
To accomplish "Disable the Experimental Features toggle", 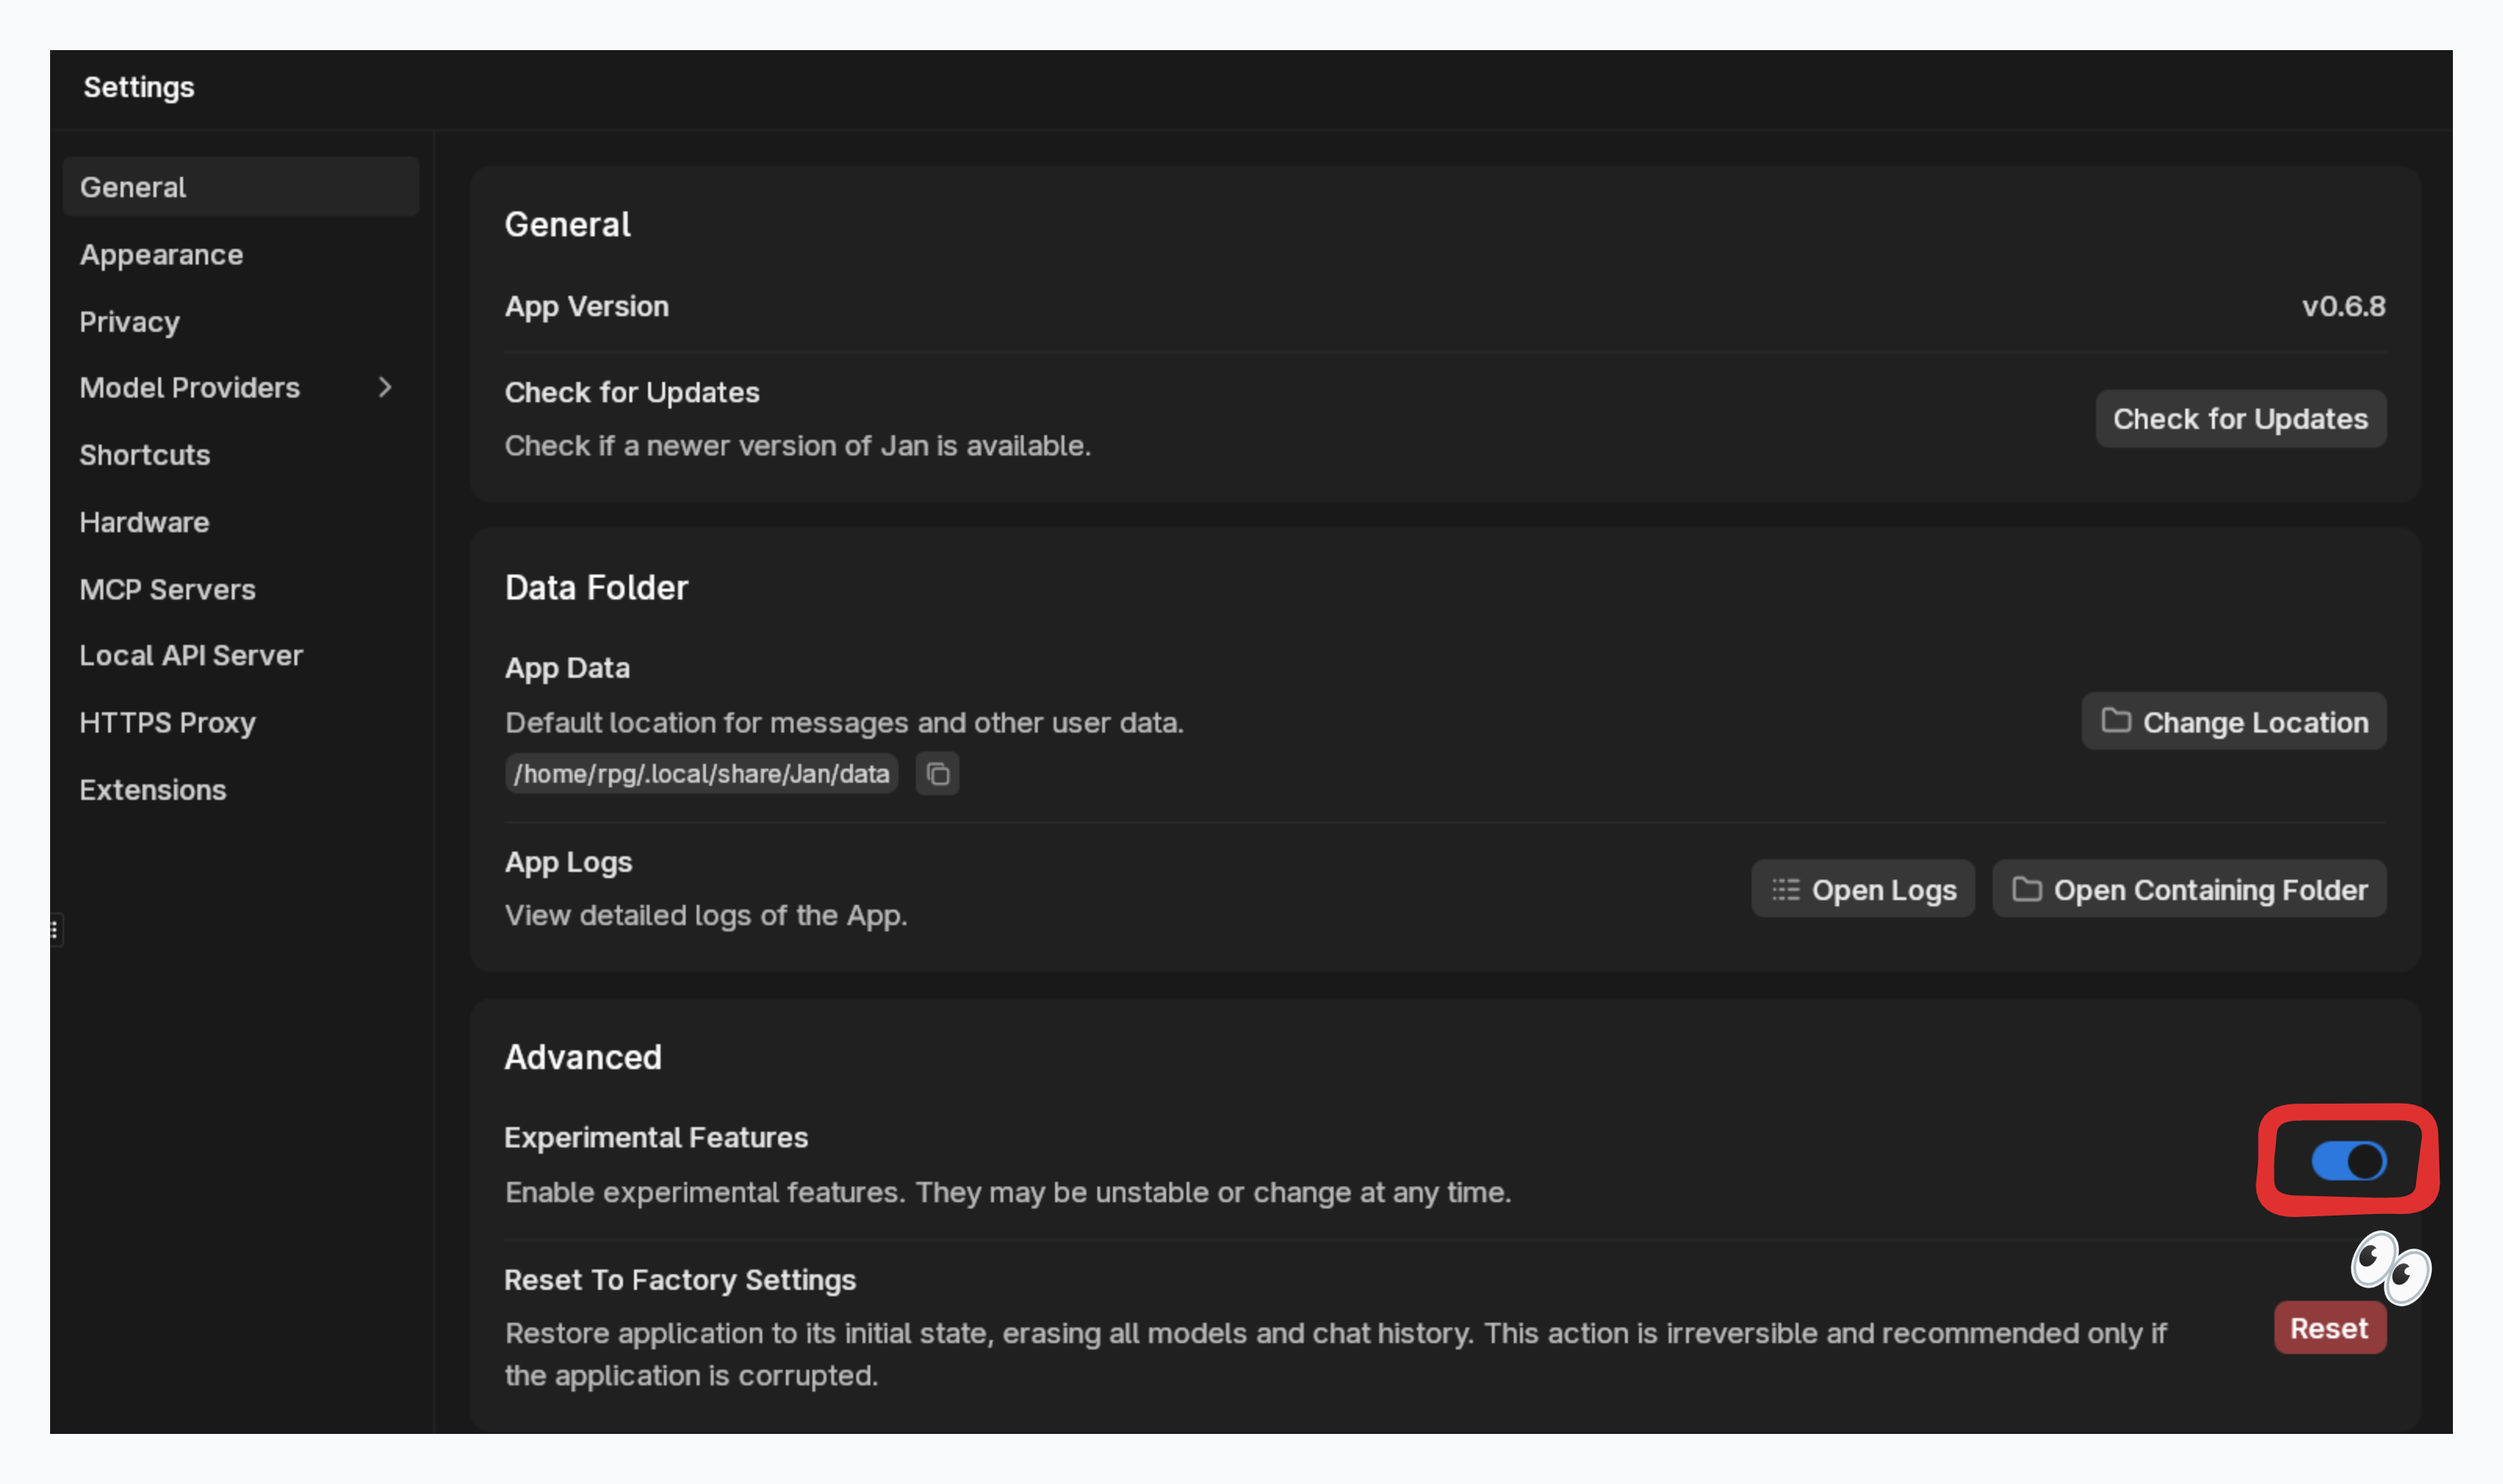I will [2348, 1160].
